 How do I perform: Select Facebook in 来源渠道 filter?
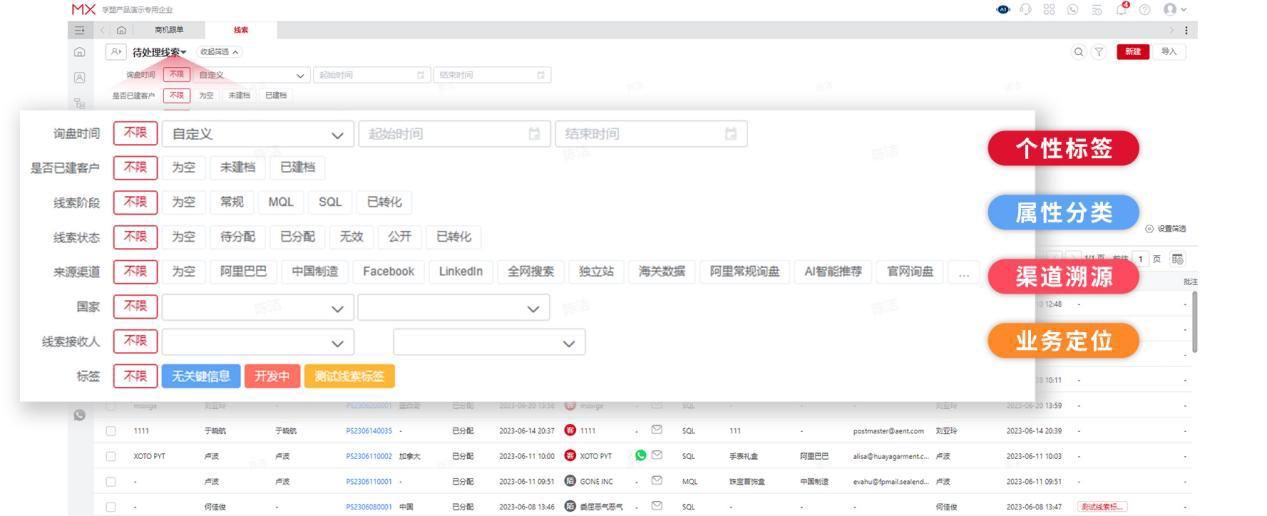coord(388,271)
